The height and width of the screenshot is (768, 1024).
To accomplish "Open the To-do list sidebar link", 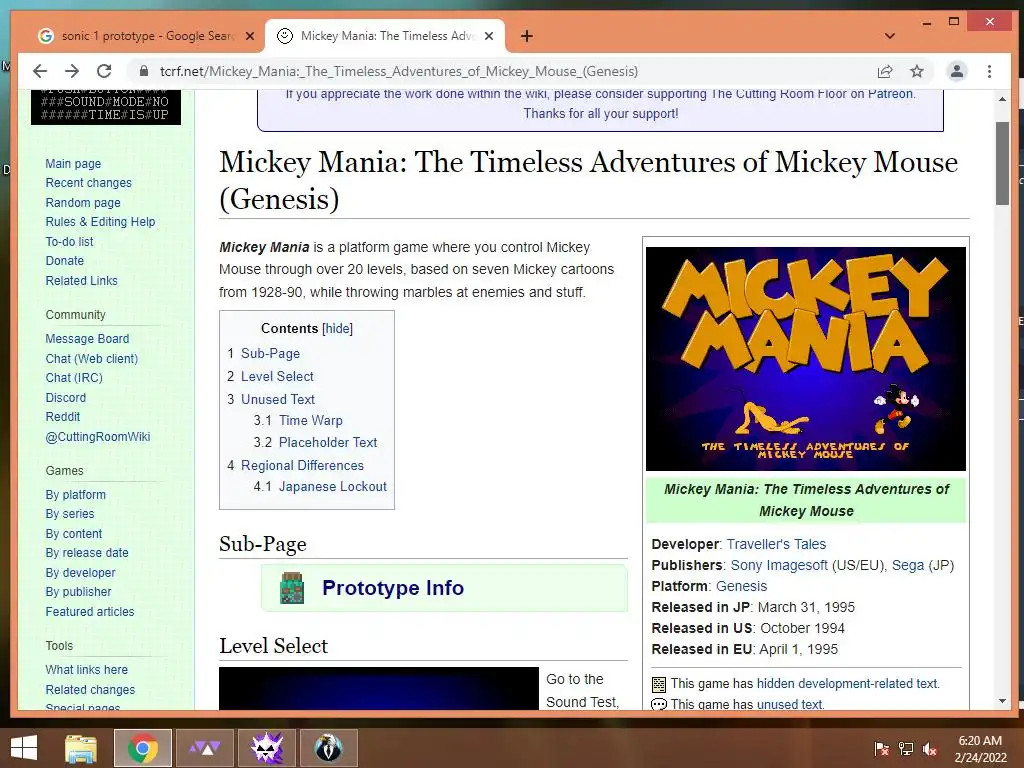I will pos(69,242).
